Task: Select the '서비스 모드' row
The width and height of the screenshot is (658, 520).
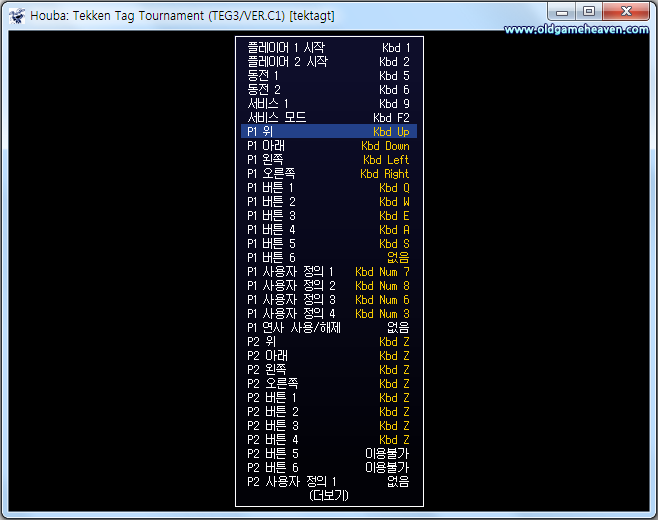Action: pyautogui.click(x=329, y=118)
